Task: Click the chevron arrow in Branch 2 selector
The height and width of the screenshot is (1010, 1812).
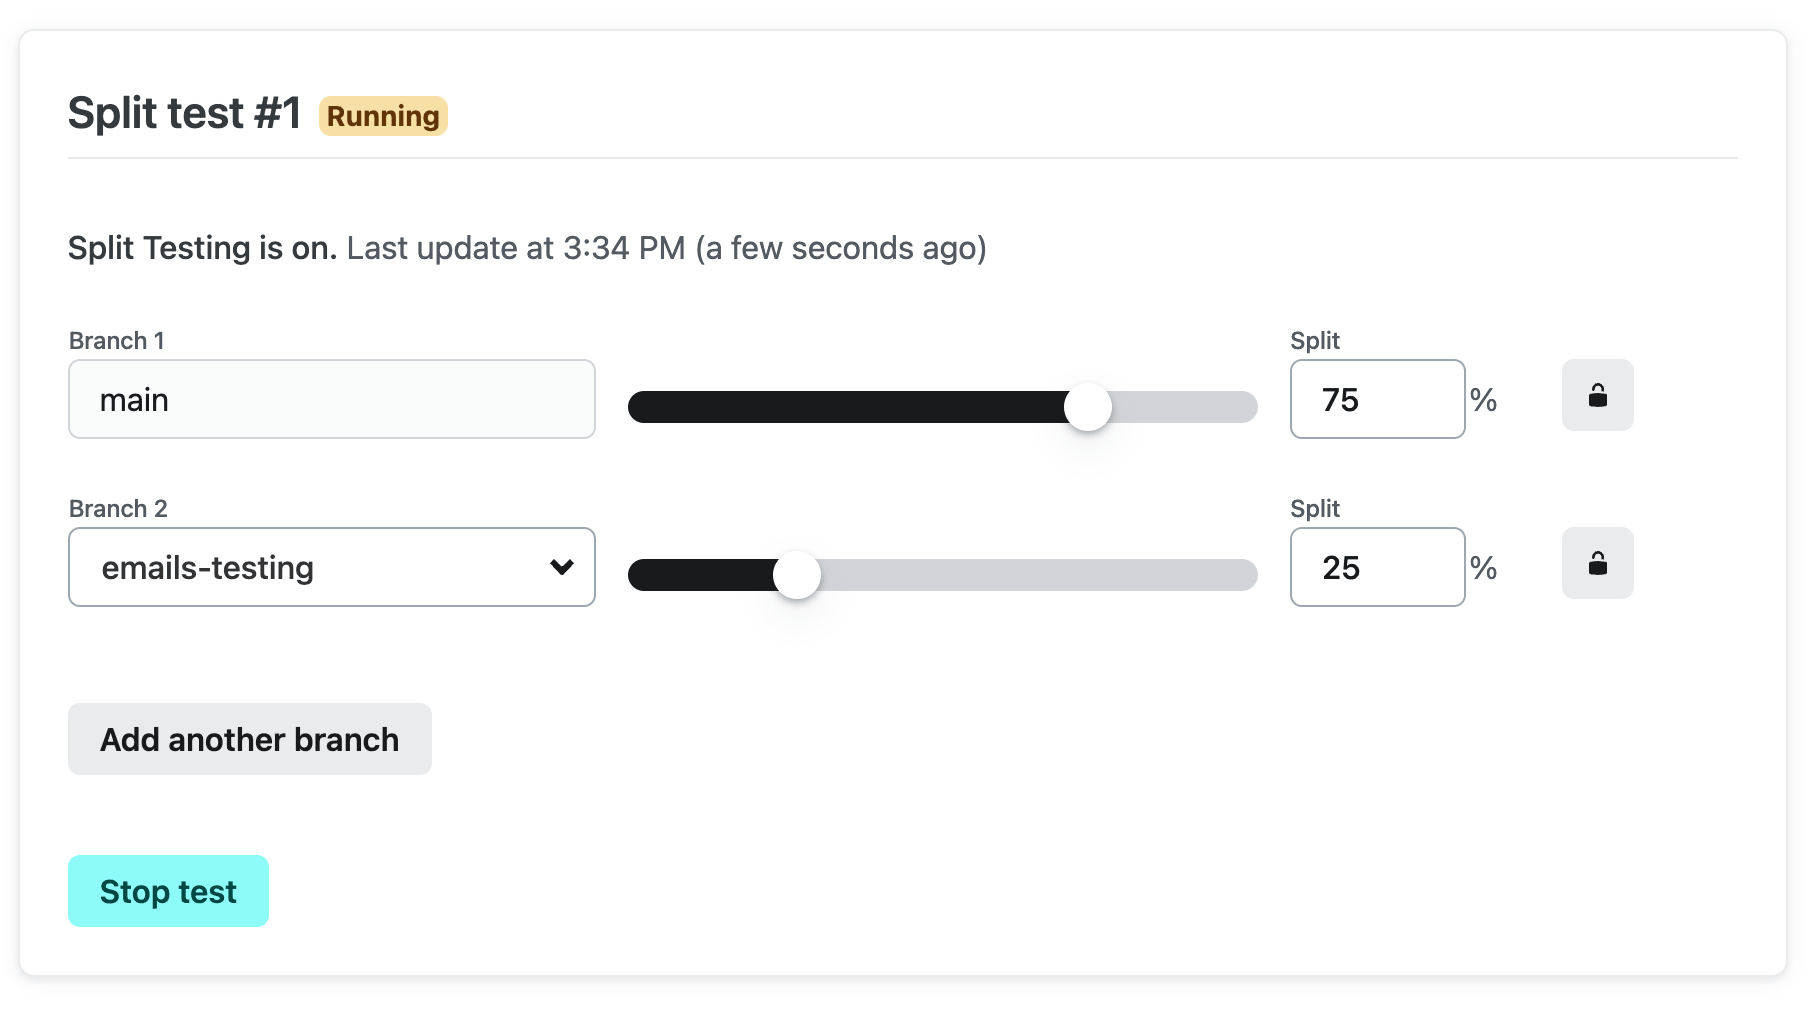Action: 562,567
